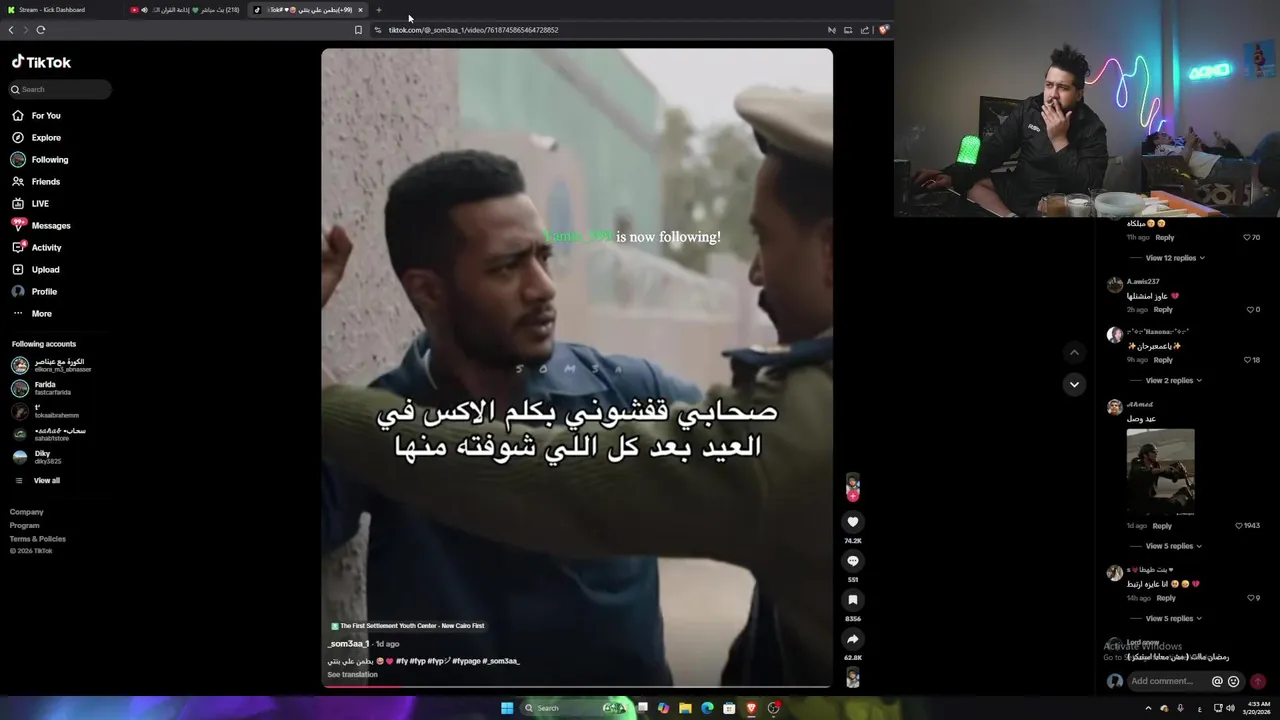Open the emoji picker in comment box
This screenshot has height=720, width=1280.
click(1233, 682)
